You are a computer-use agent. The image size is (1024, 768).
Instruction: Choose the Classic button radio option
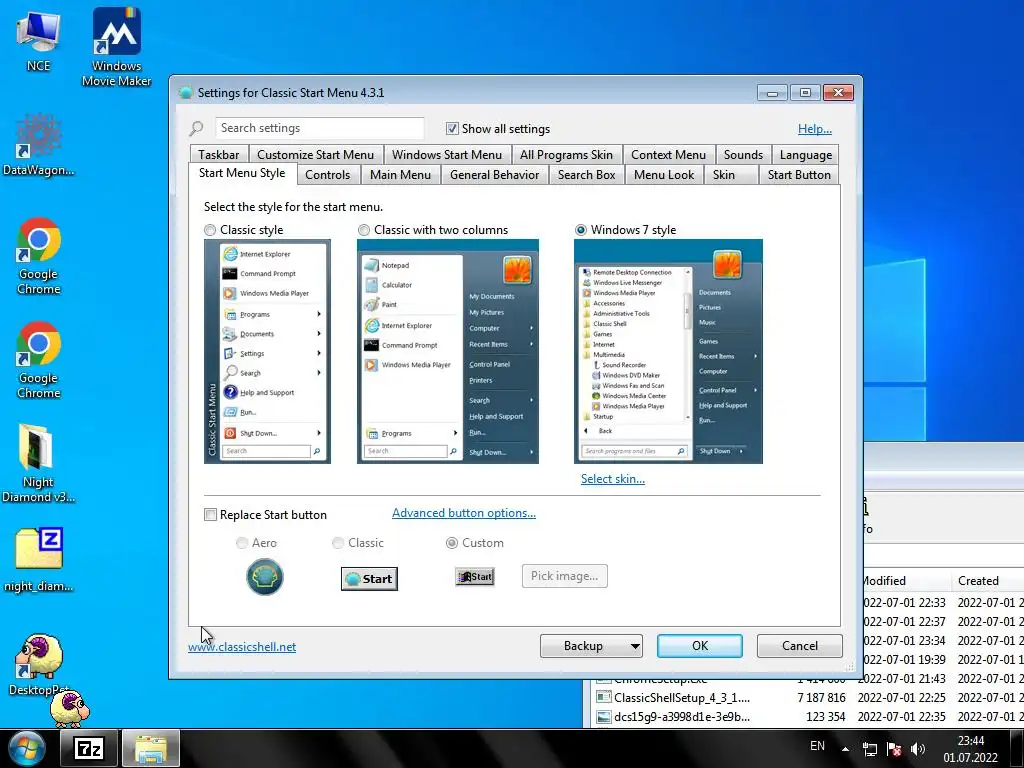coord(338,543)
